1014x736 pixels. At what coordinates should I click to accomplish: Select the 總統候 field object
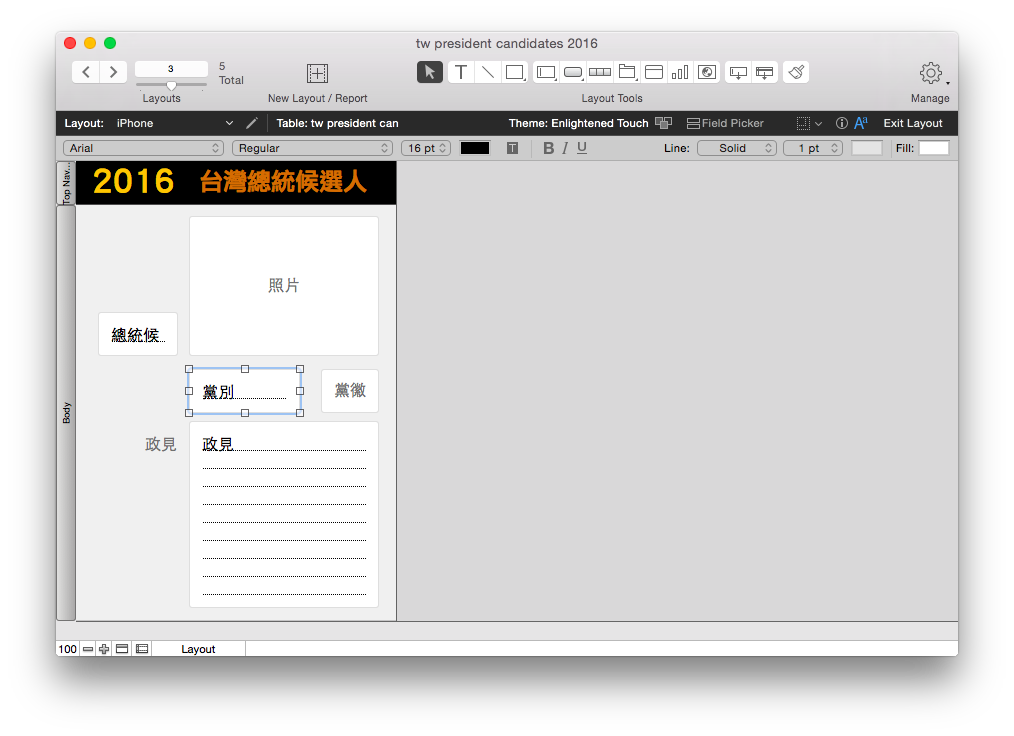point(138,334)
